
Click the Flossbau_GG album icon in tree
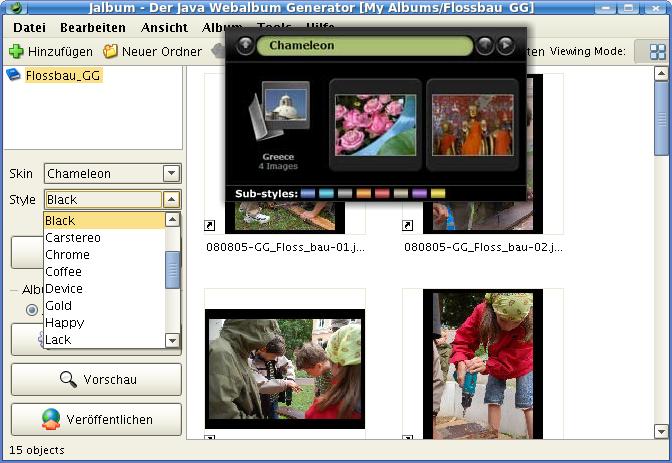(14, 75)
